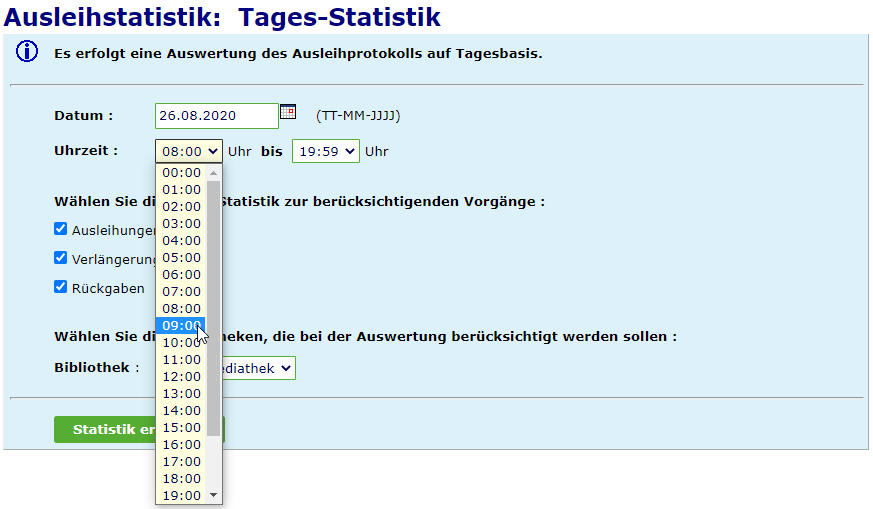873x509 pixels.
Task: Select 01:00 in the time list
Action: (181, 189)
